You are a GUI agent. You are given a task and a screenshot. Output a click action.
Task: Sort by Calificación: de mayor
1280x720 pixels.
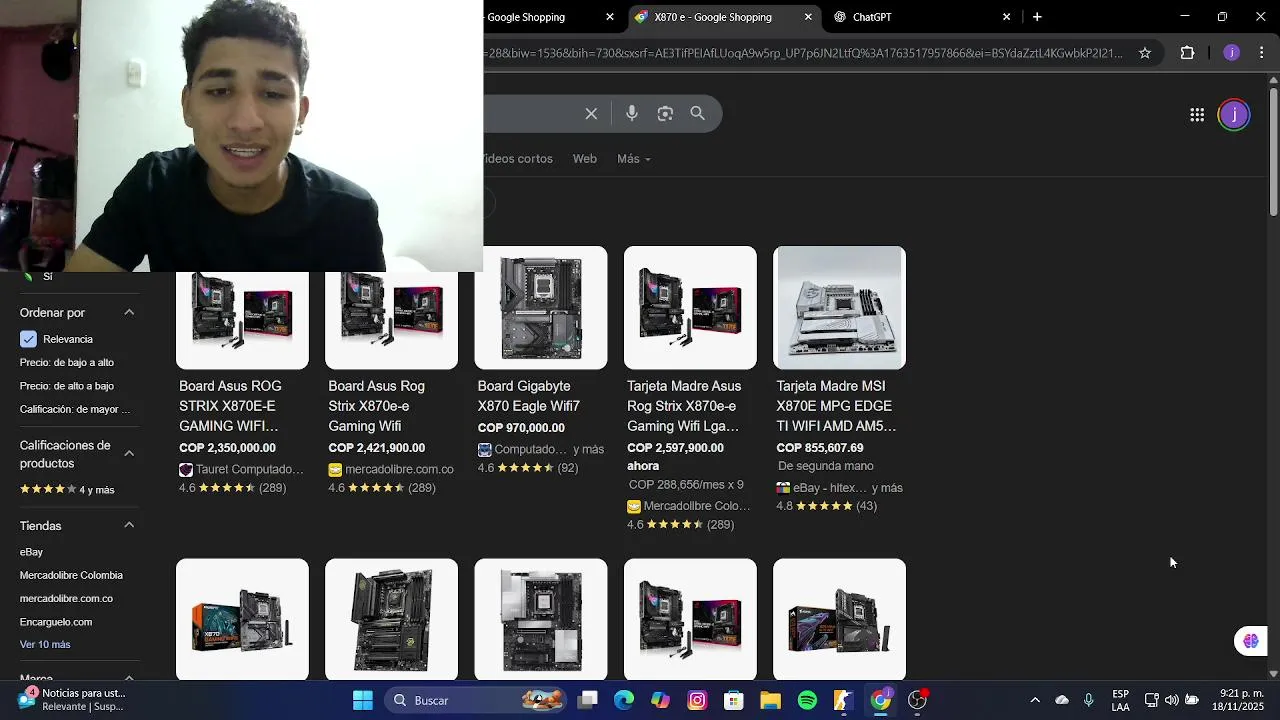75,409
